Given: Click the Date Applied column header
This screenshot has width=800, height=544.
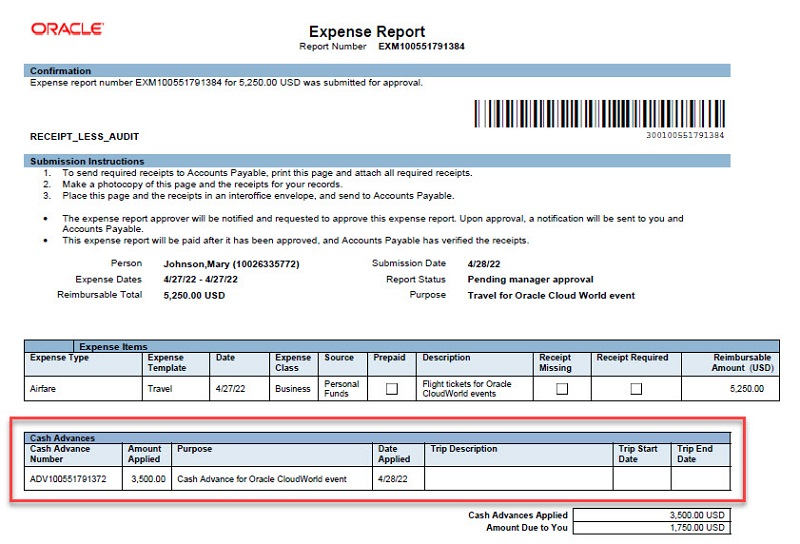Looking at the screenshot, I should tap(398, 454).
